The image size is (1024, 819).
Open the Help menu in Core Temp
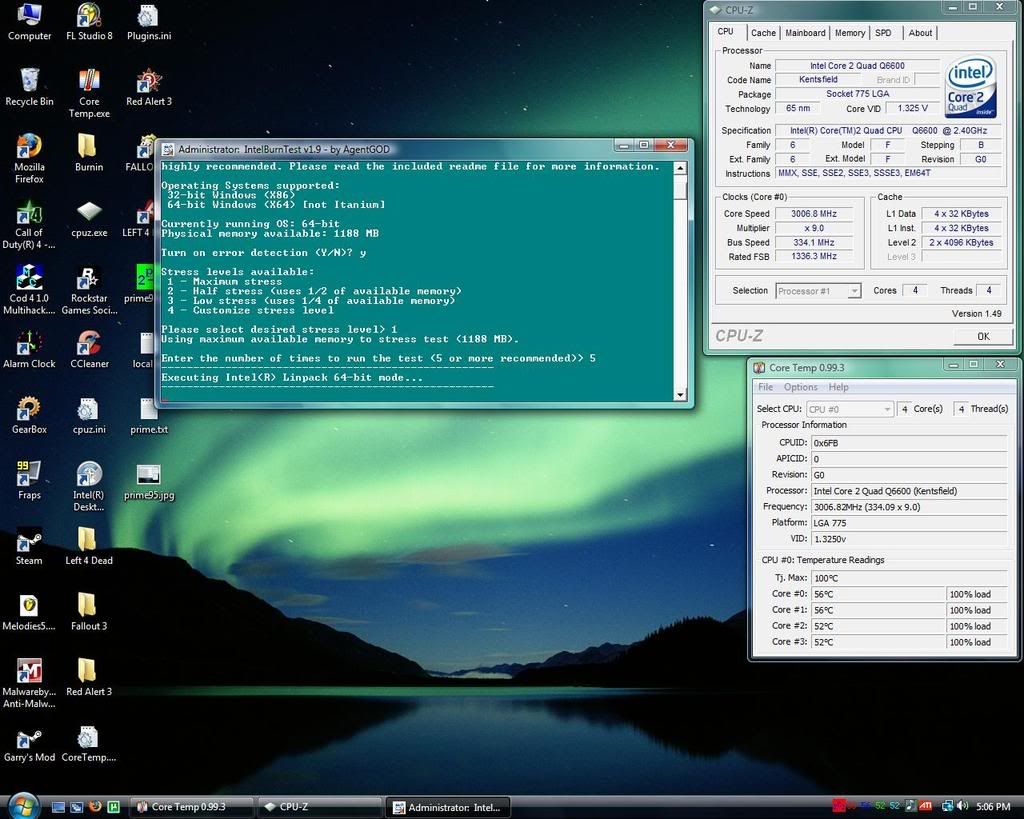point(839,387)
